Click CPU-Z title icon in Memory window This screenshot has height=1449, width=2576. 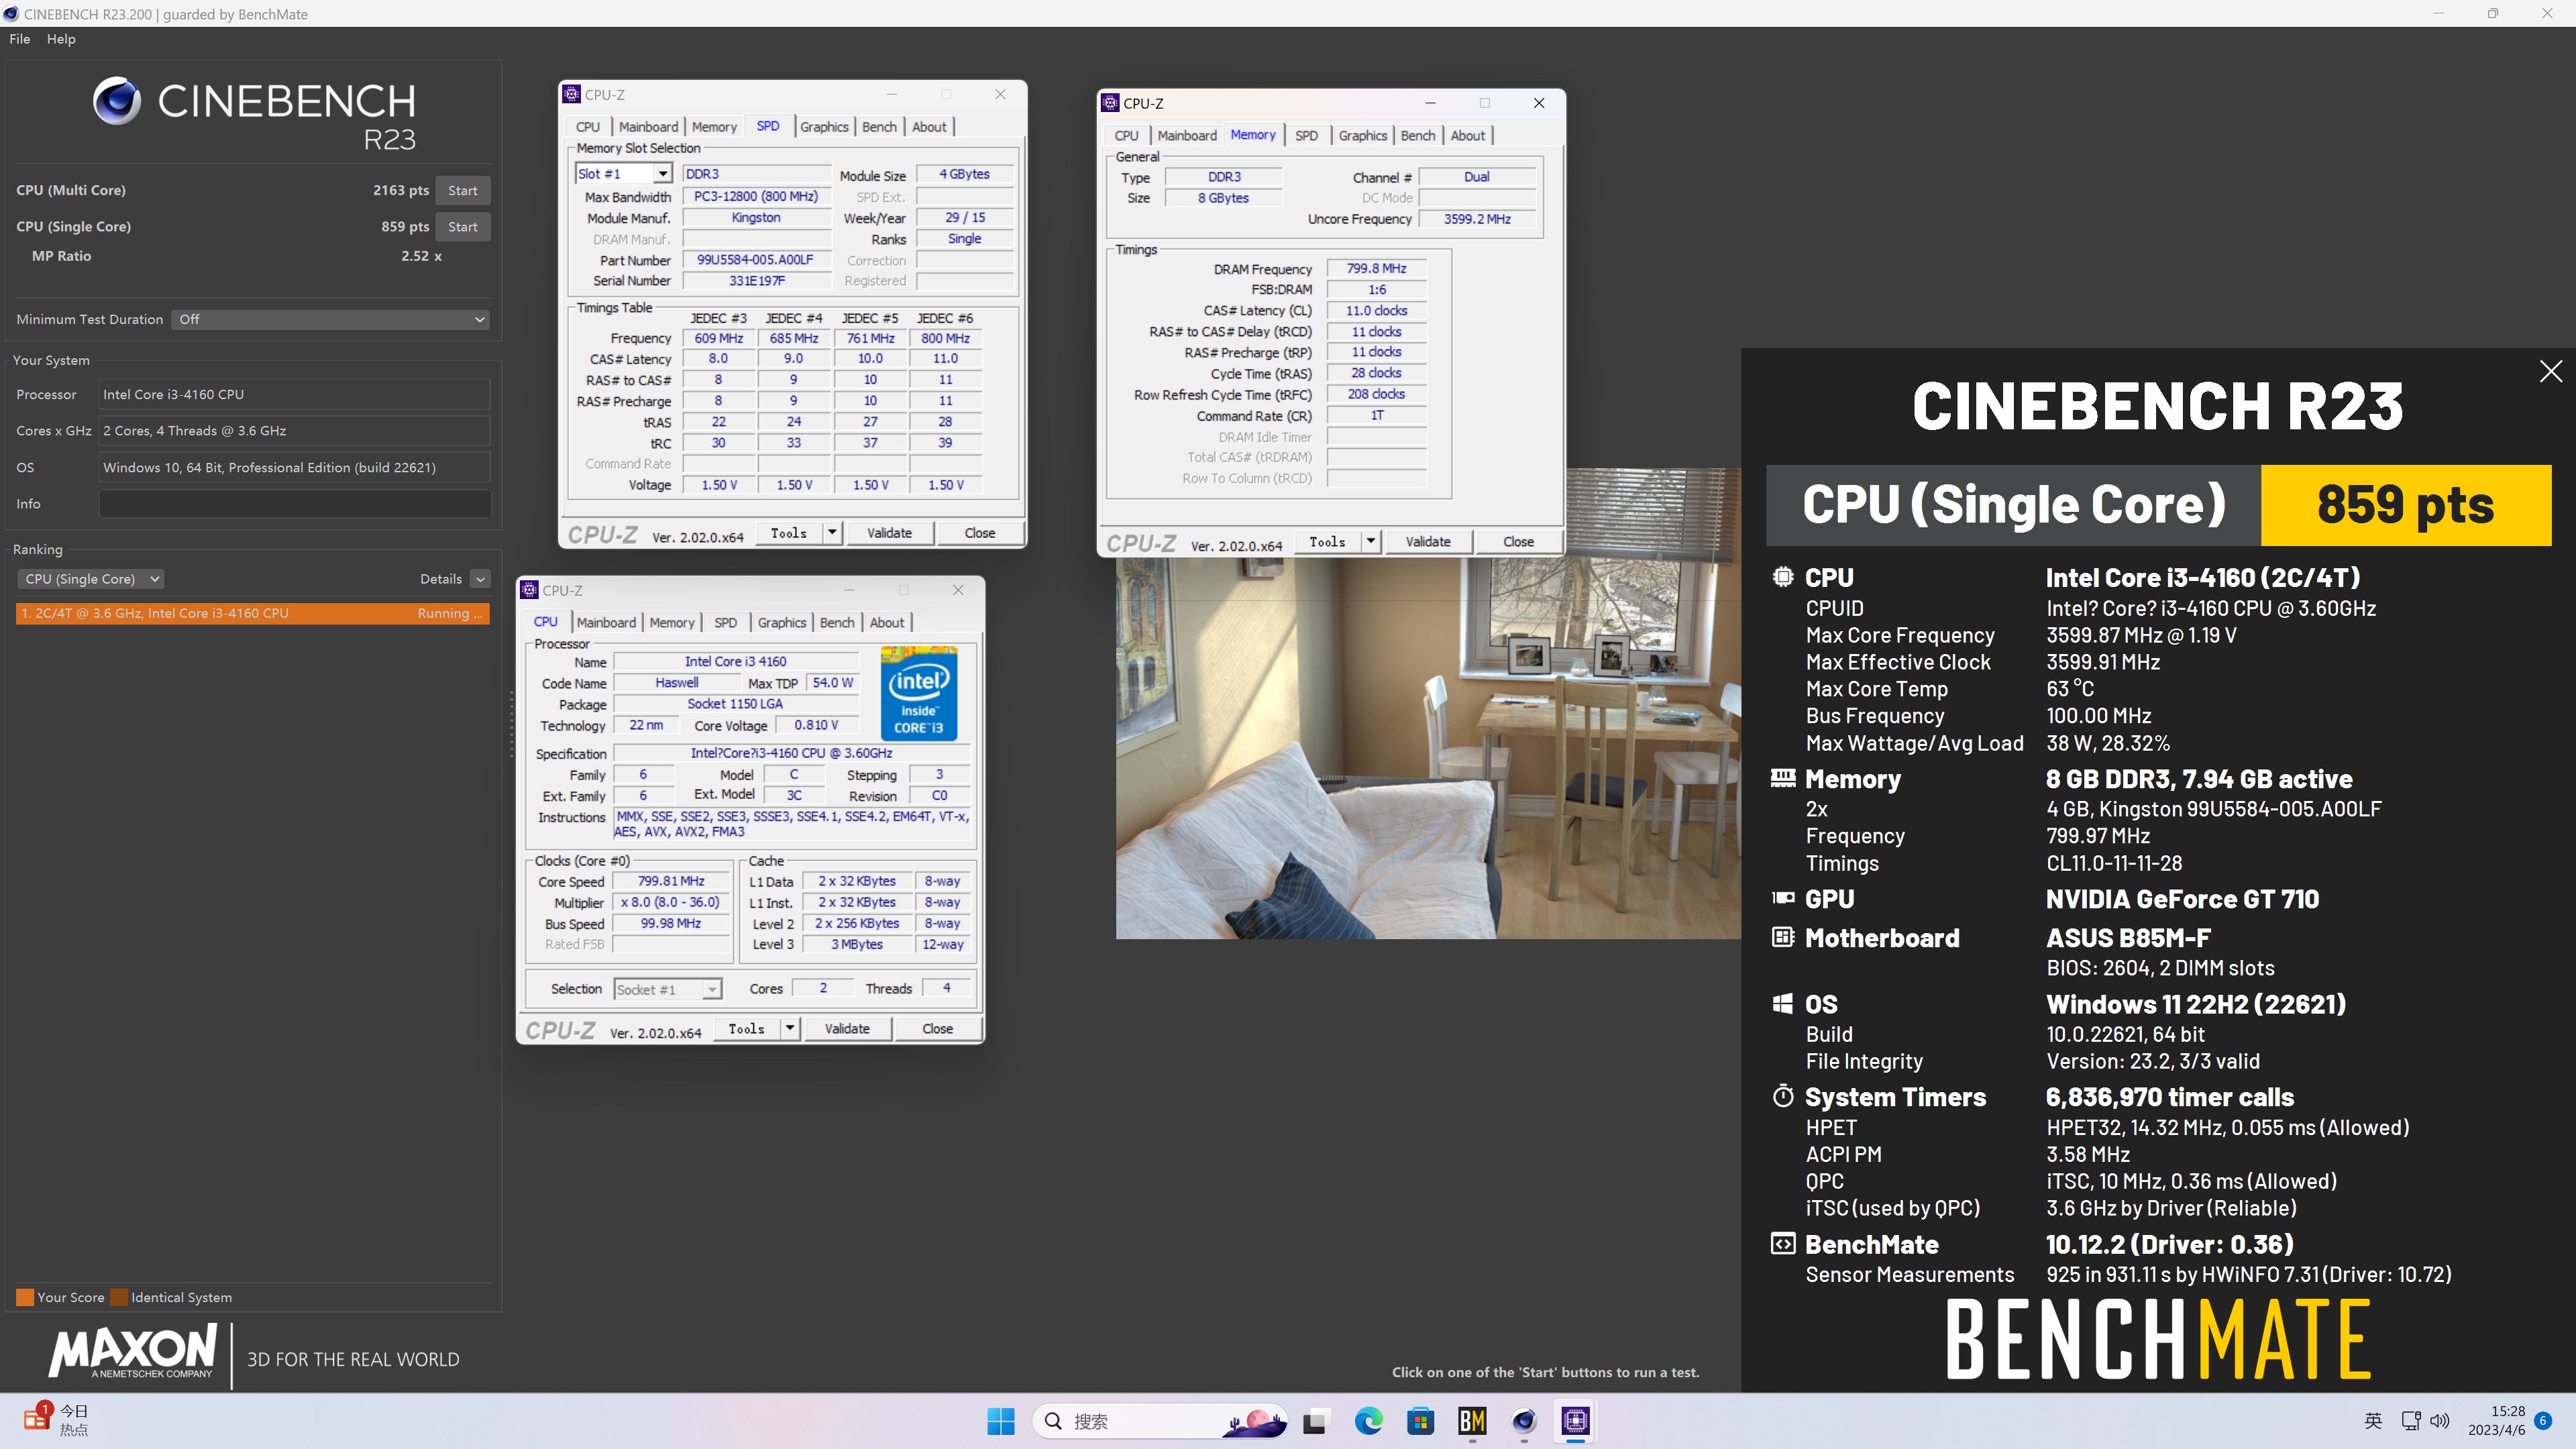tap(1110, 103)
